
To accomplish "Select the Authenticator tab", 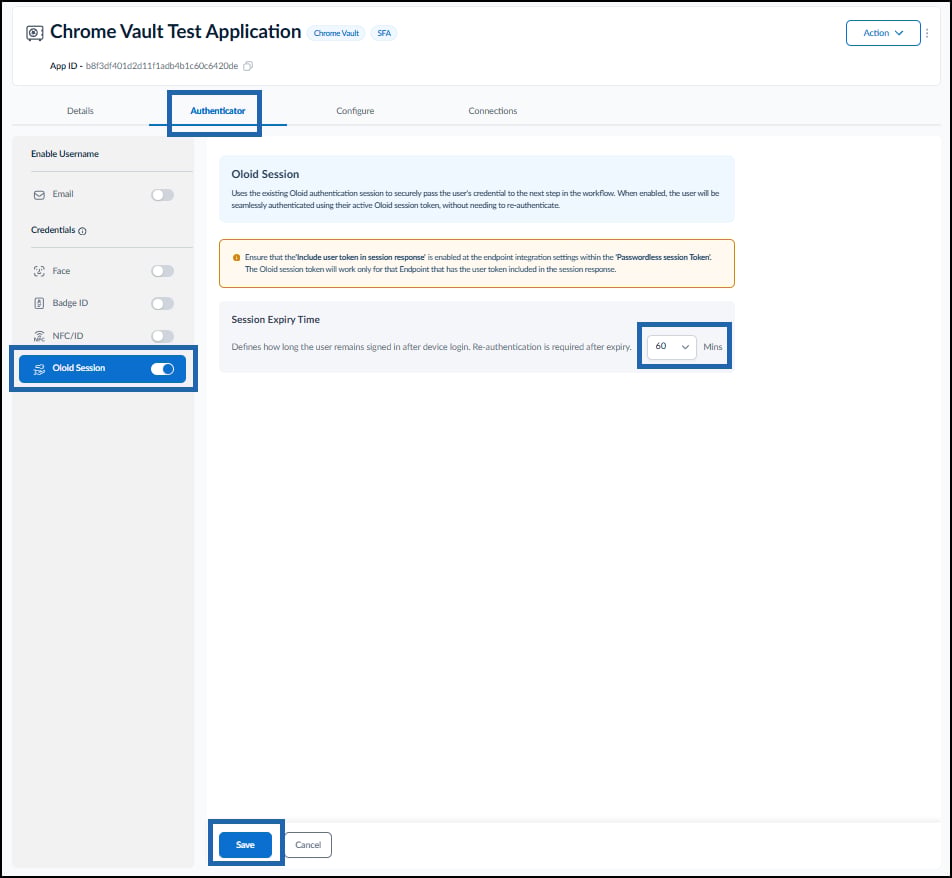I will point(217,111).
